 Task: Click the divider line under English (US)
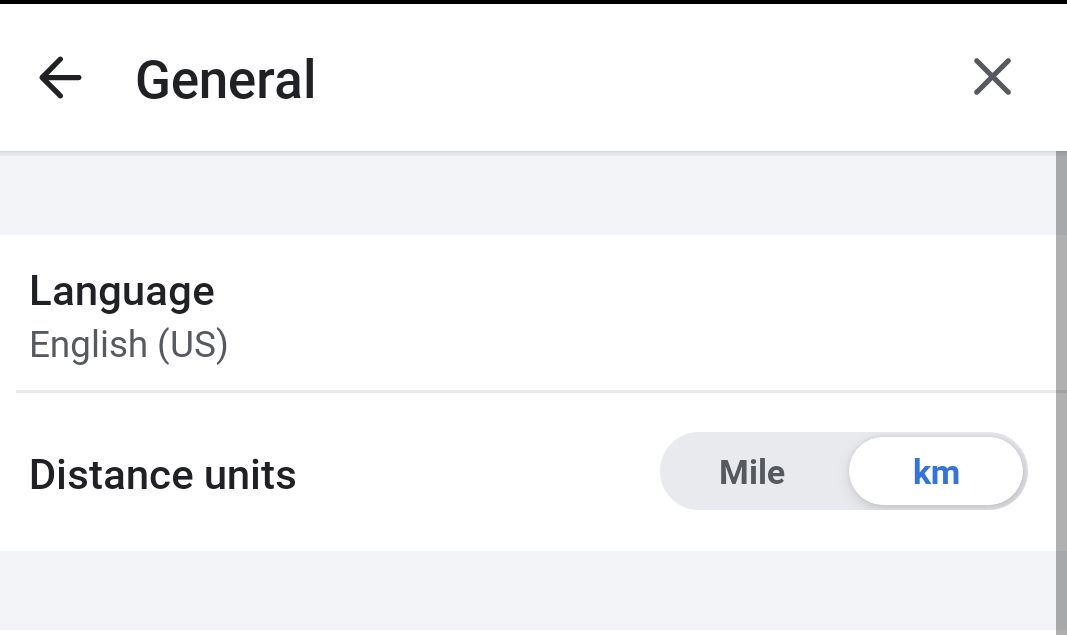coord(500,391)
